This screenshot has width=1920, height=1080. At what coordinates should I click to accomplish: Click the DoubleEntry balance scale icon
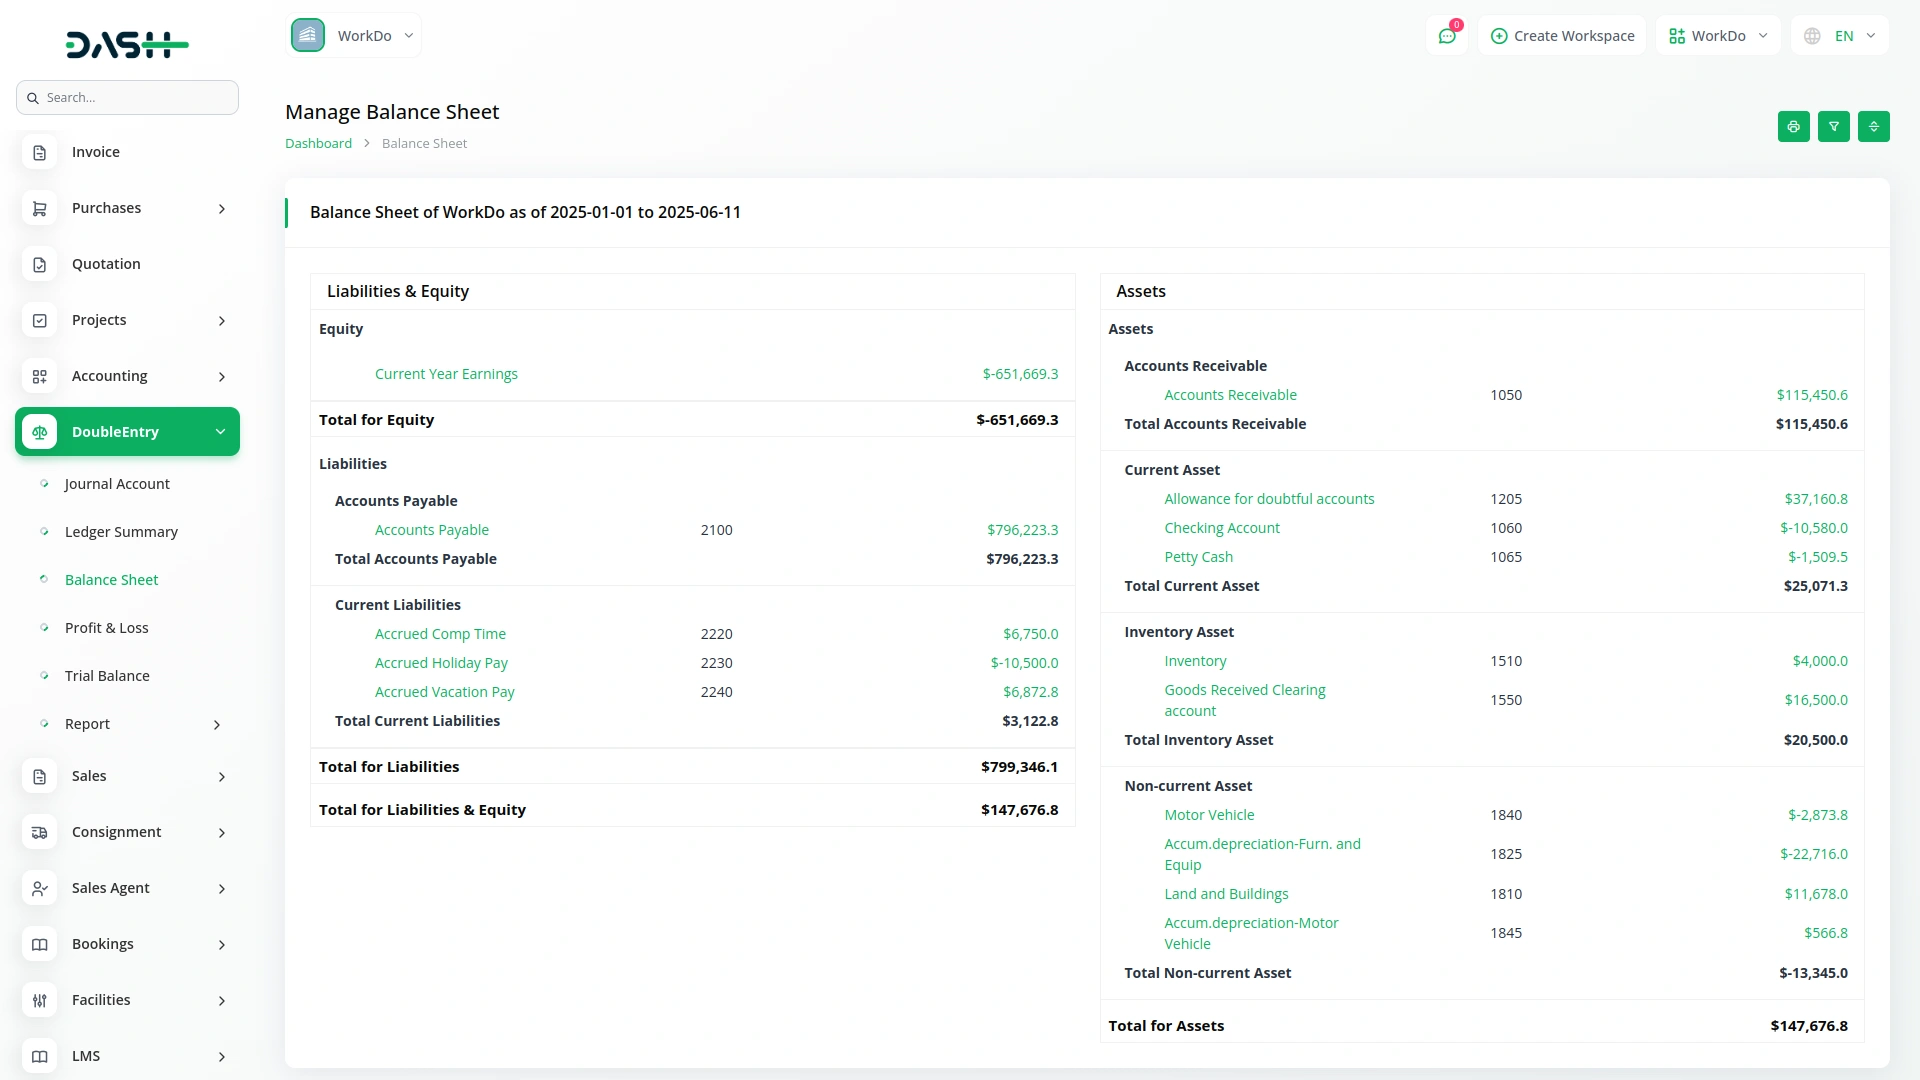point(40,432)
